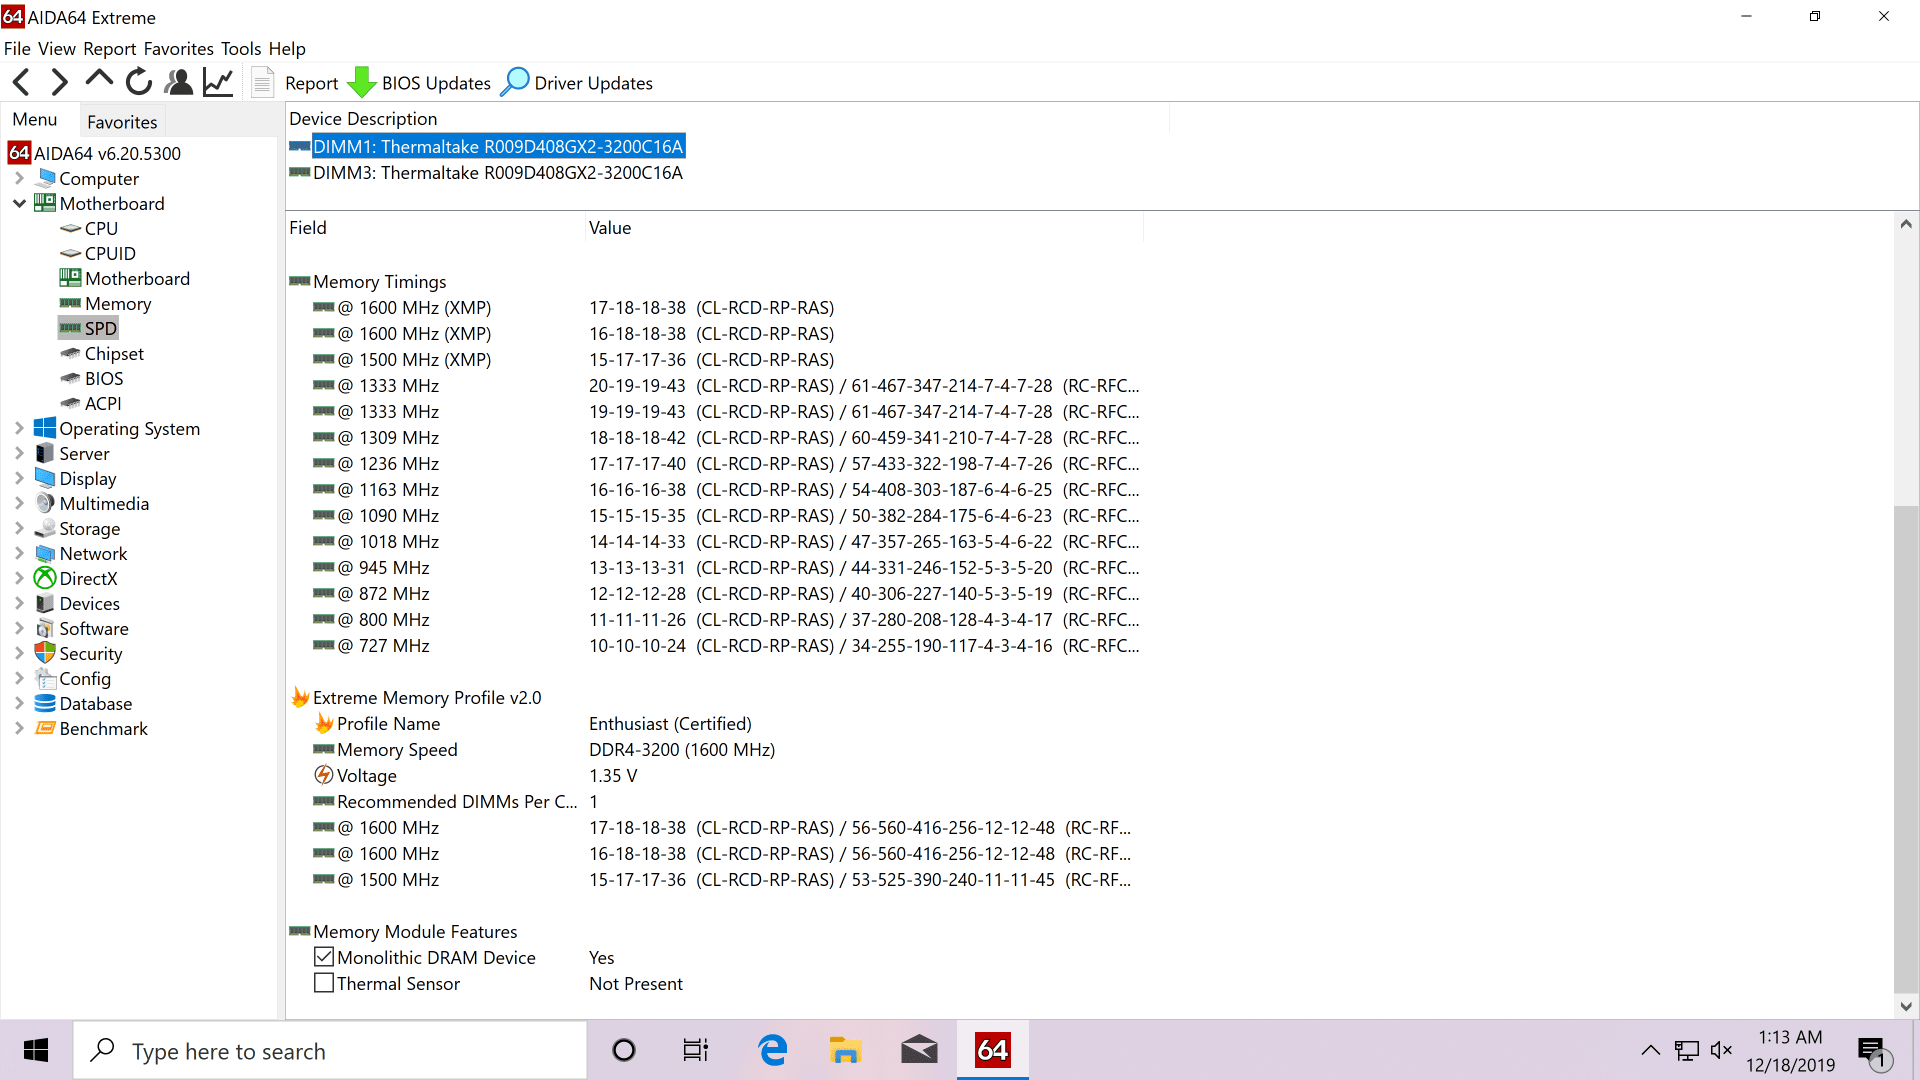Image resolution: width=1920 pixels, height=1080 pixels.
Task: Open the graph chart toolbar icon
Action: pyautogui.click(x=218, y=82)
